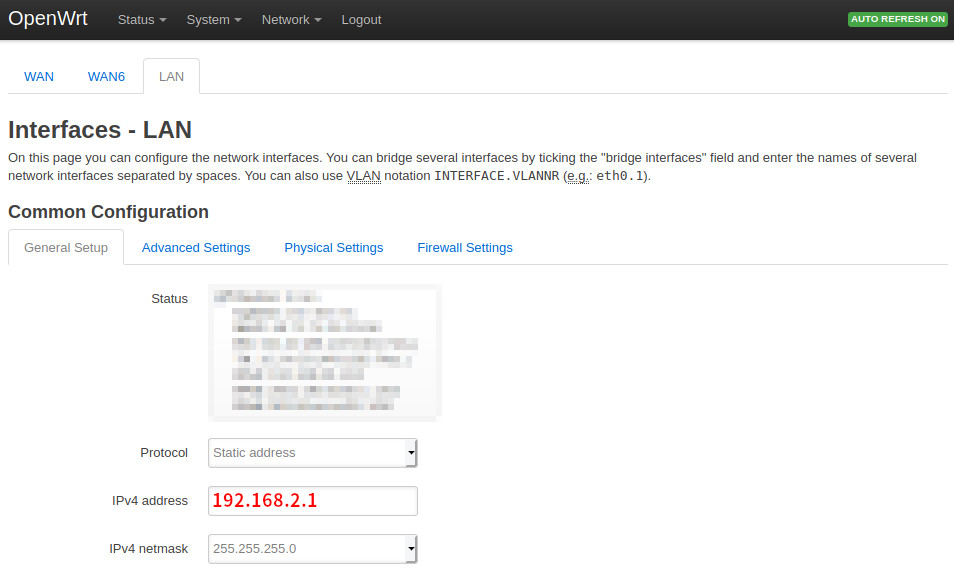Switch to the WAN interface tab
Screen dimensions: 954x579
tap(39, 77)
